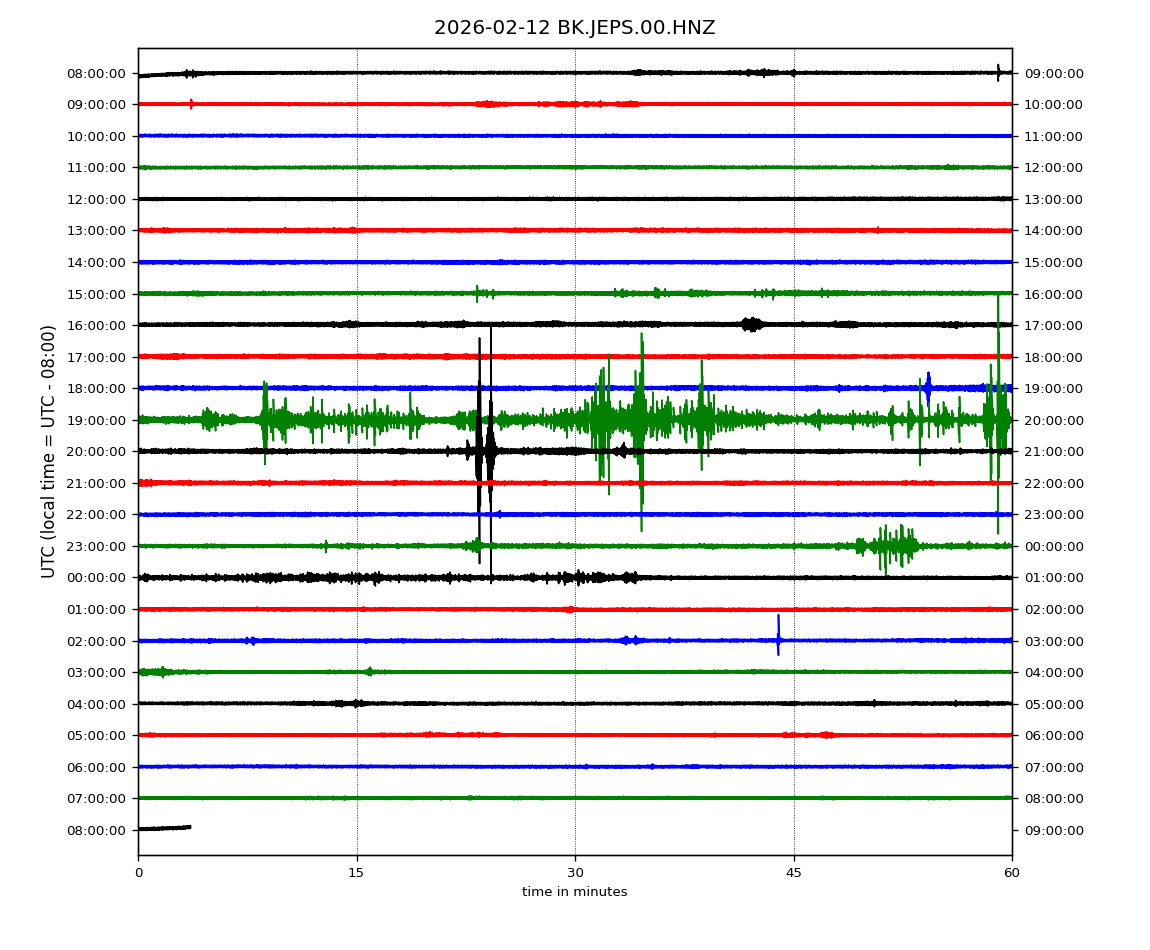The width and height of the screenshot is (1150, 950).
Task: Select the 45 minute x-axis tick label
Action: coord(794,873)
